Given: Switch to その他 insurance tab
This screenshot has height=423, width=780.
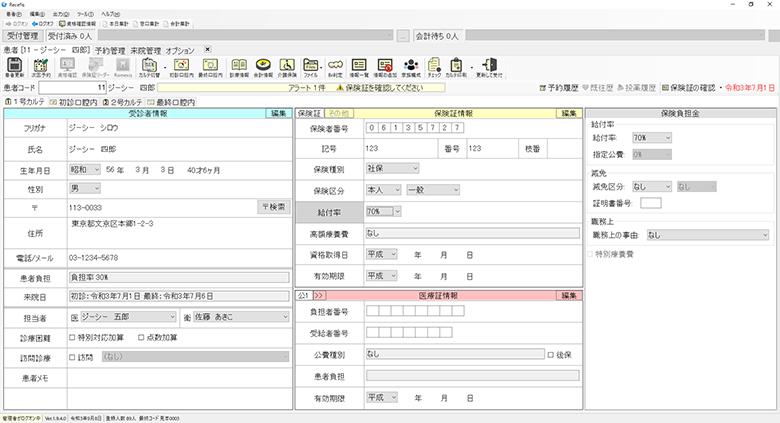Looking at the screenshot, I should [x=338, y=113].
